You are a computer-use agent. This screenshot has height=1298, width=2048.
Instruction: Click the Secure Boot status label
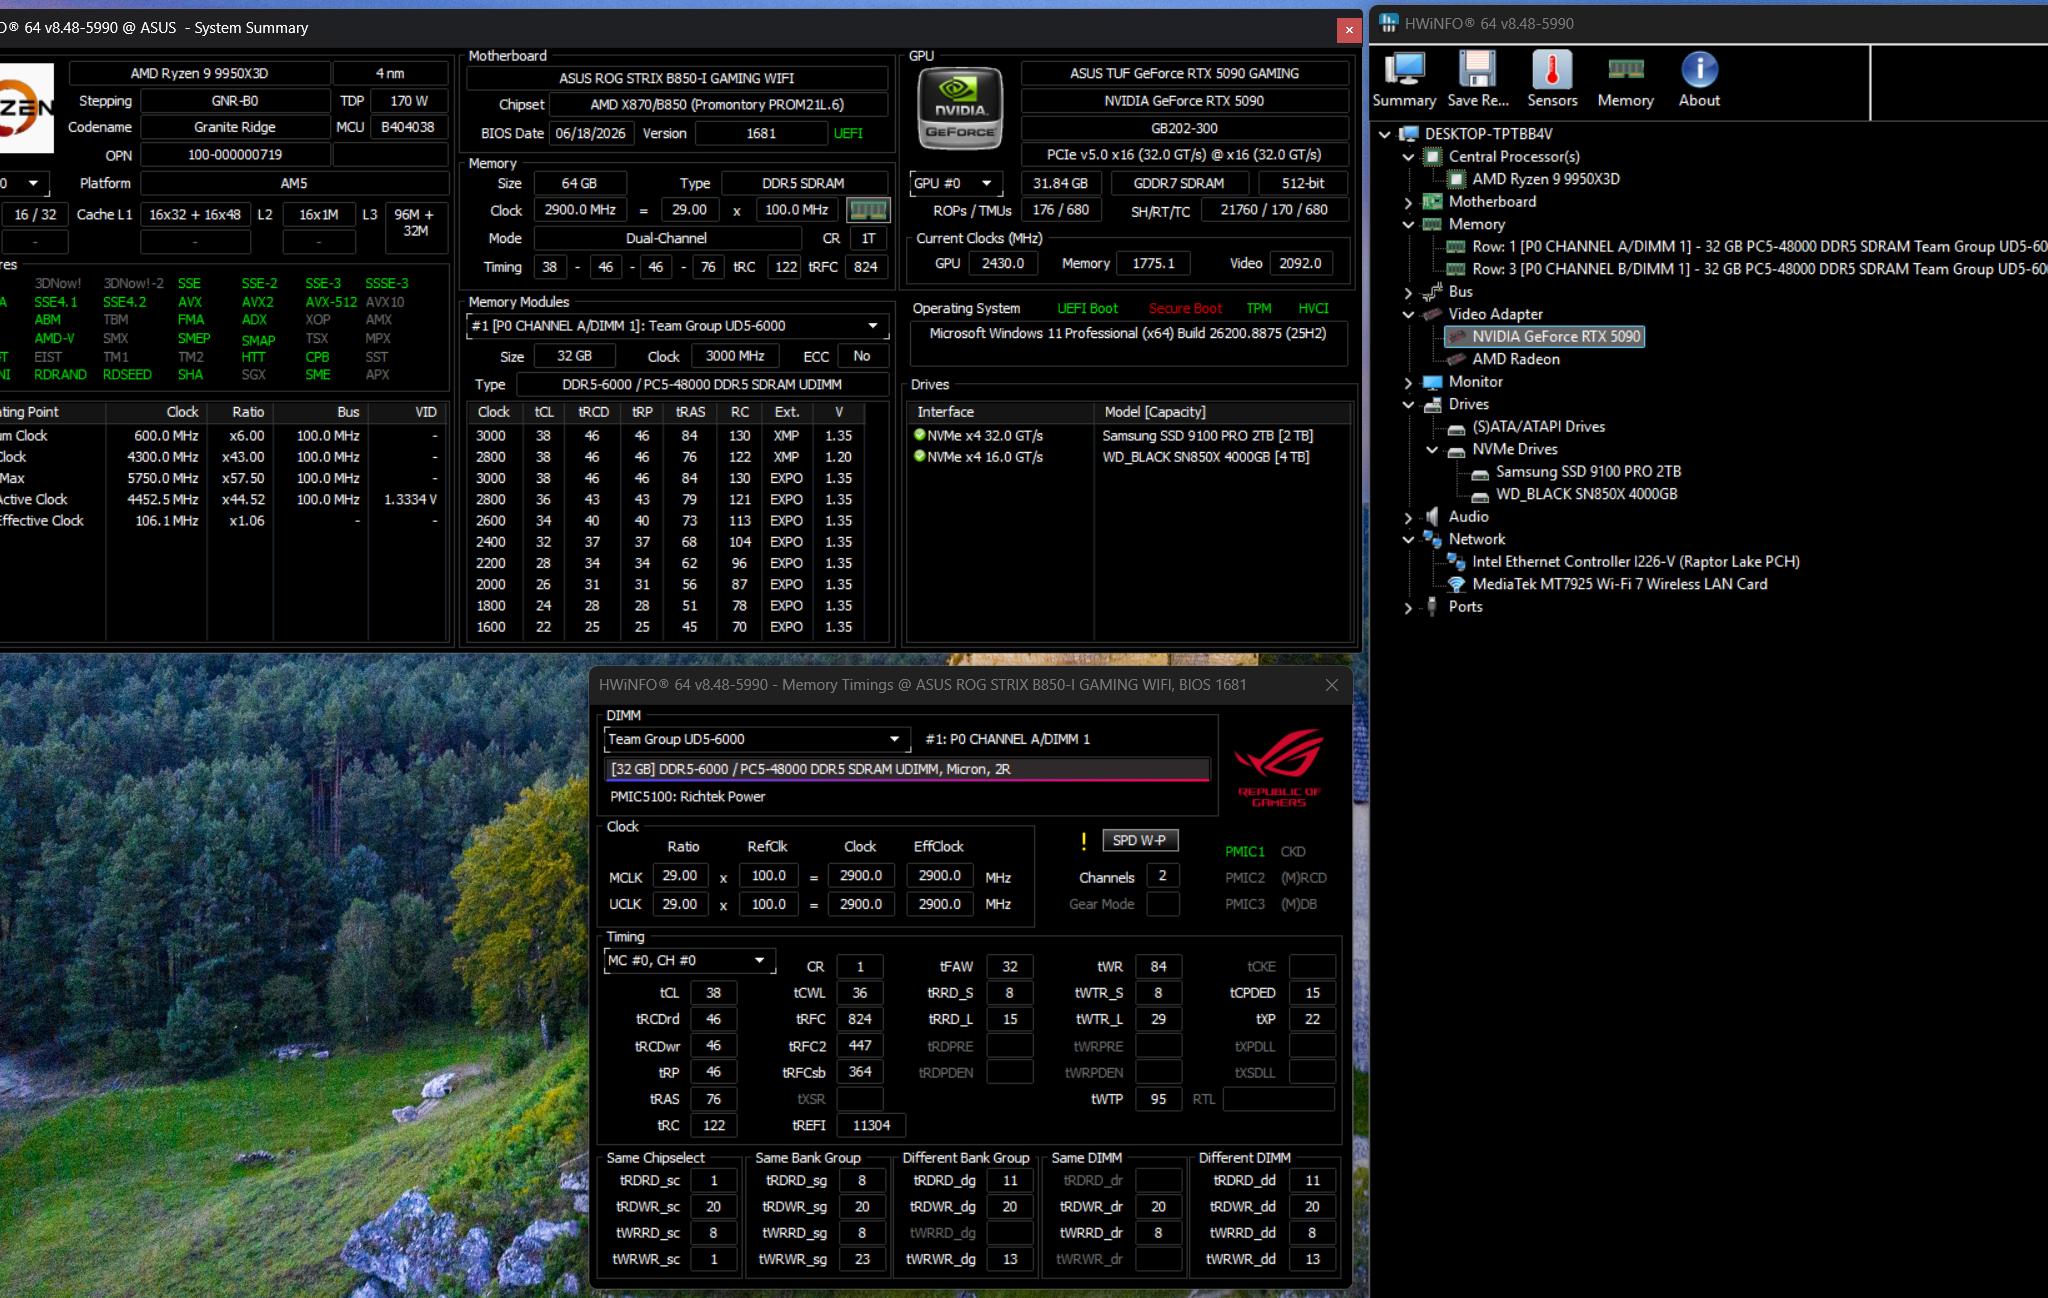tap(1185, 309)
